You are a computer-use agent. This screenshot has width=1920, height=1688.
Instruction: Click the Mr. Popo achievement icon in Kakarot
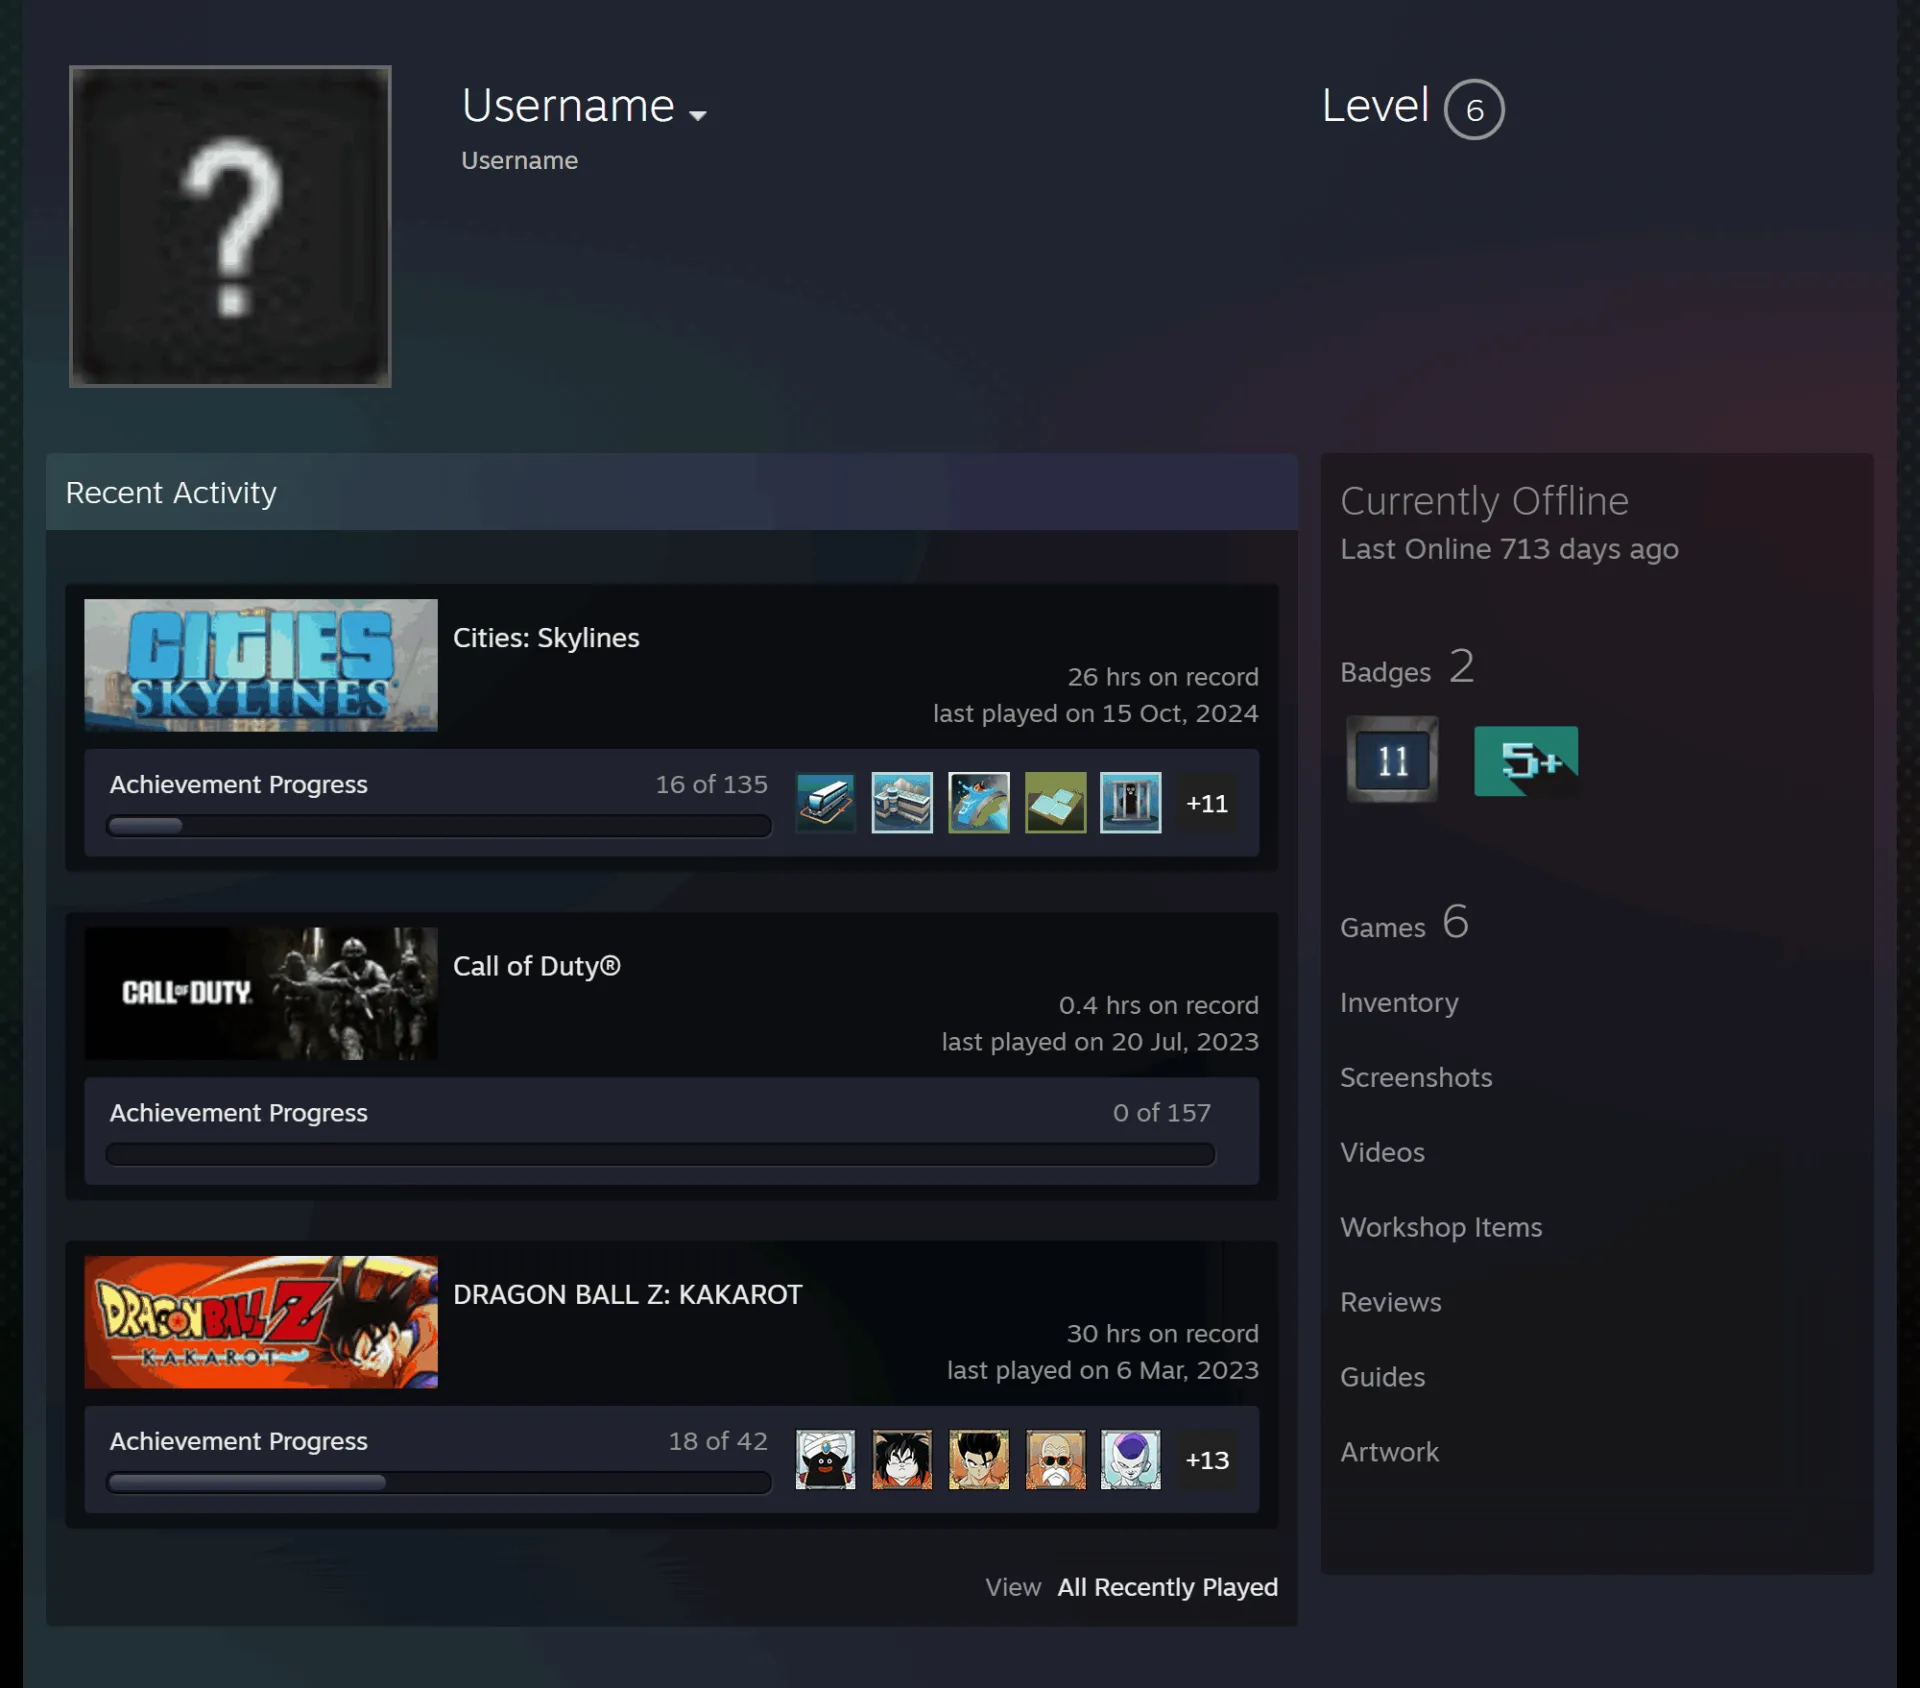(825, 1459)
